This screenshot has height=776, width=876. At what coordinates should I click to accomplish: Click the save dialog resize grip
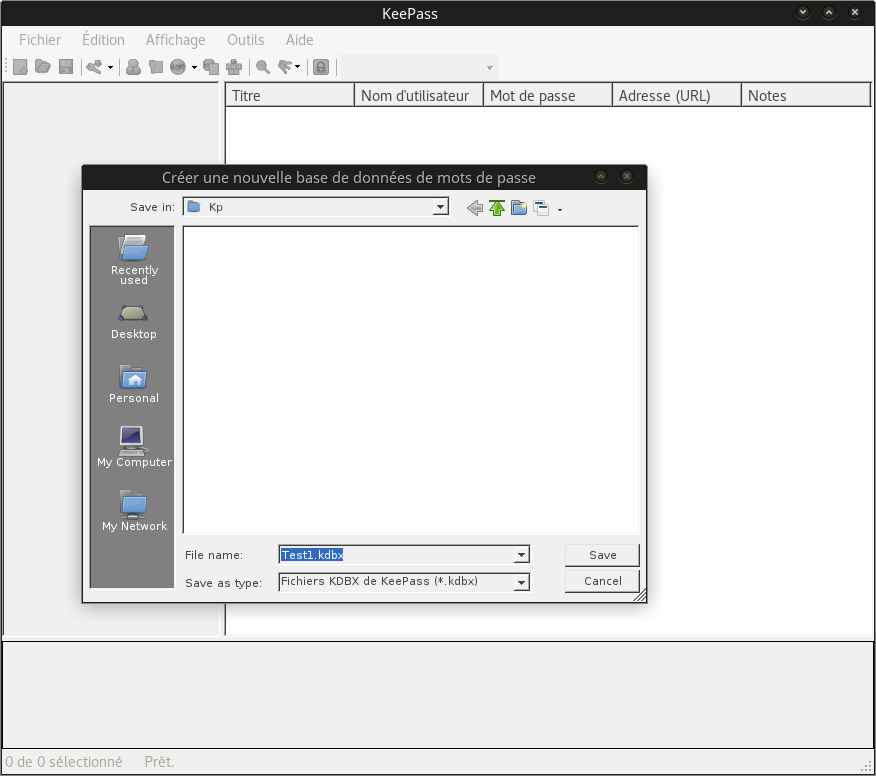point(640,596)
